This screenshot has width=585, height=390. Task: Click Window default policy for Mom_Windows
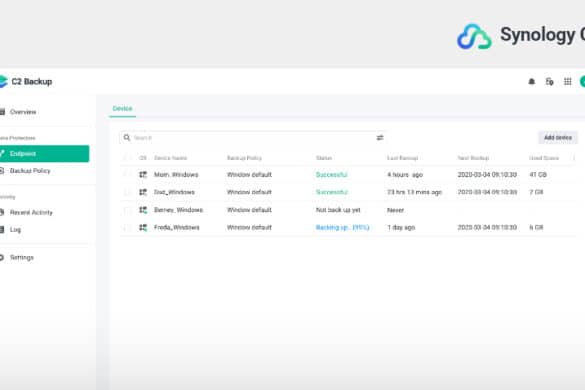(x=249, y=174)
